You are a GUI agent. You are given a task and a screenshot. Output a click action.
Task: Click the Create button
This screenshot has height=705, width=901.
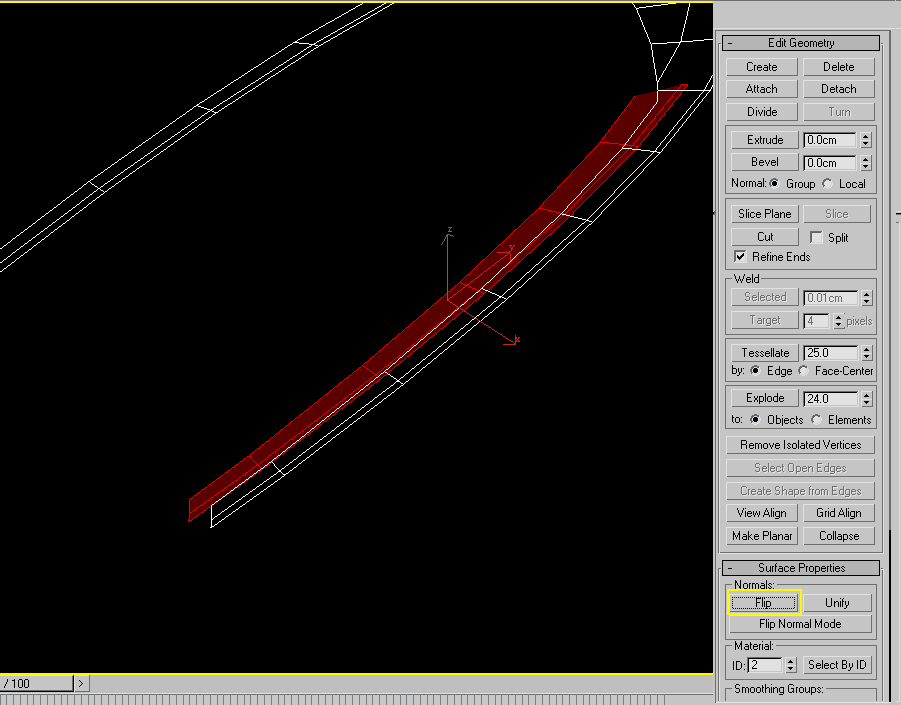point(761,67)
